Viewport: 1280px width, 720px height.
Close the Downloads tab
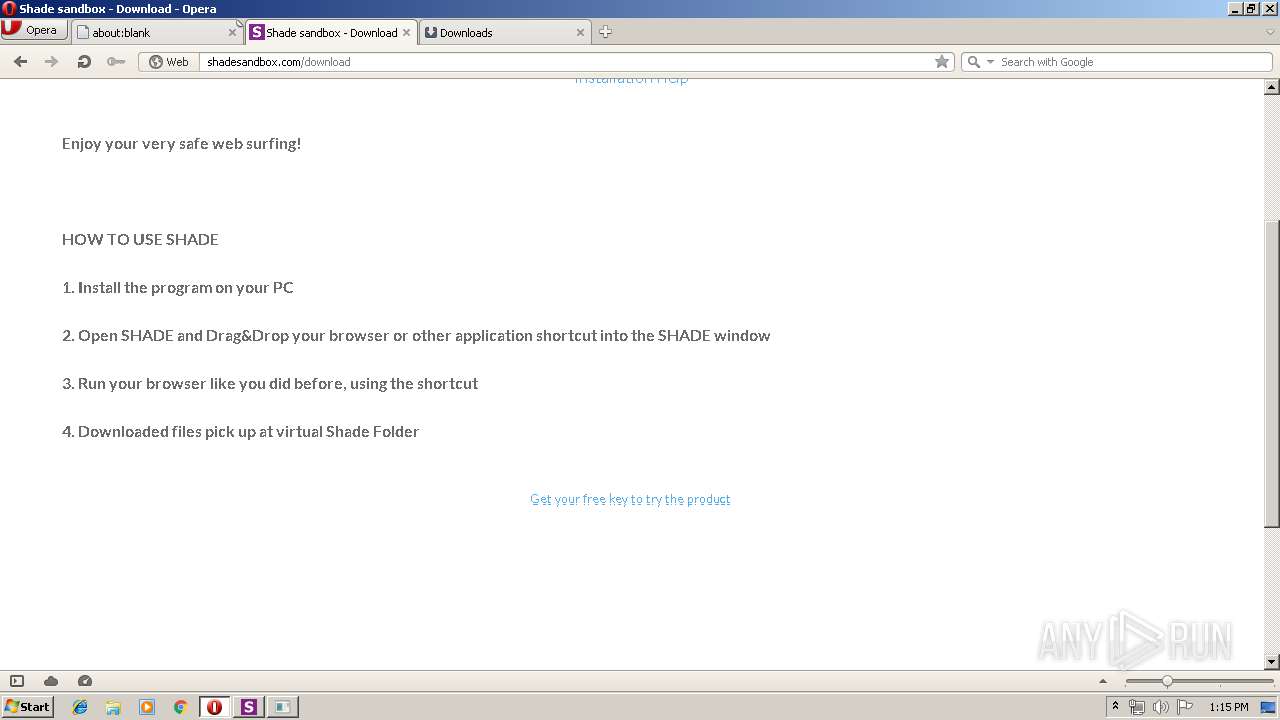tap(580, 32)
